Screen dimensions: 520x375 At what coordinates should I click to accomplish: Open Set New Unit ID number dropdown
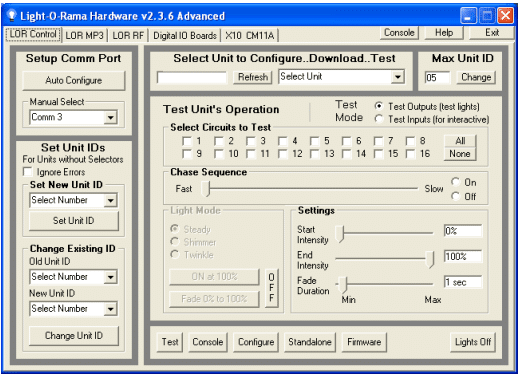[110, 200]
